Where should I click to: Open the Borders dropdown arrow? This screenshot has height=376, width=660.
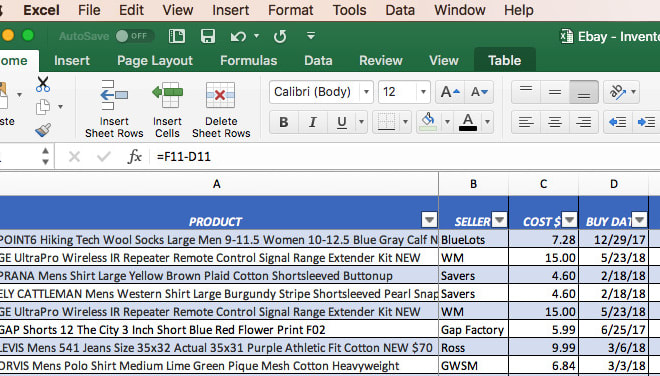[x=405, y=122]
